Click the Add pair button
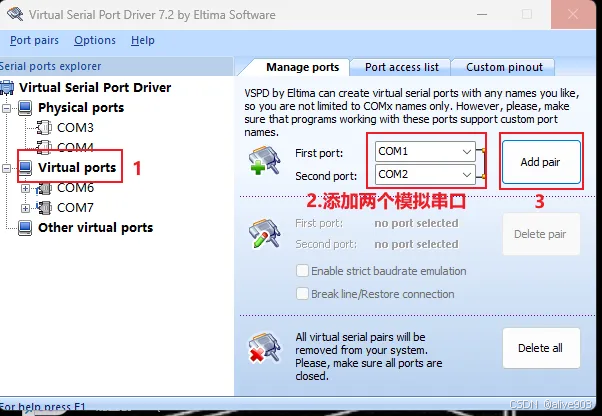 point(541,162)
